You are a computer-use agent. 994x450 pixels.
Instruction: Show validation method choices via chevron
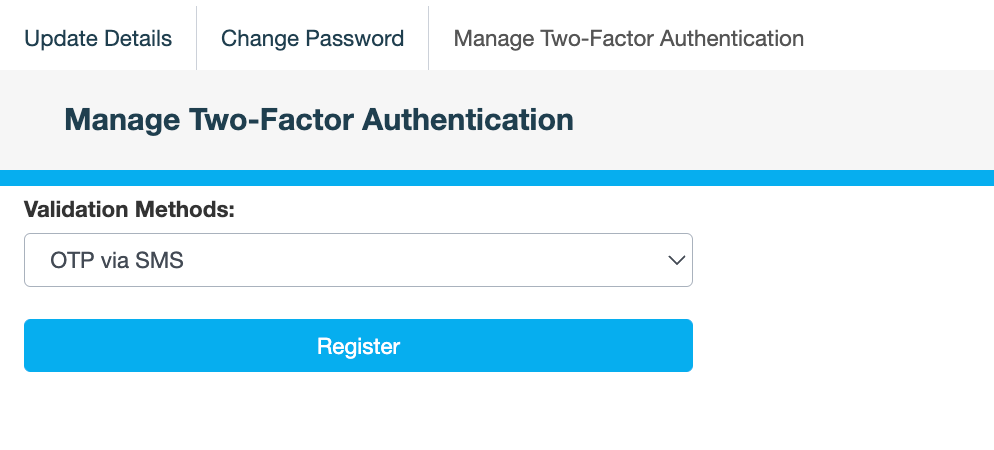[x=676, y=260]
